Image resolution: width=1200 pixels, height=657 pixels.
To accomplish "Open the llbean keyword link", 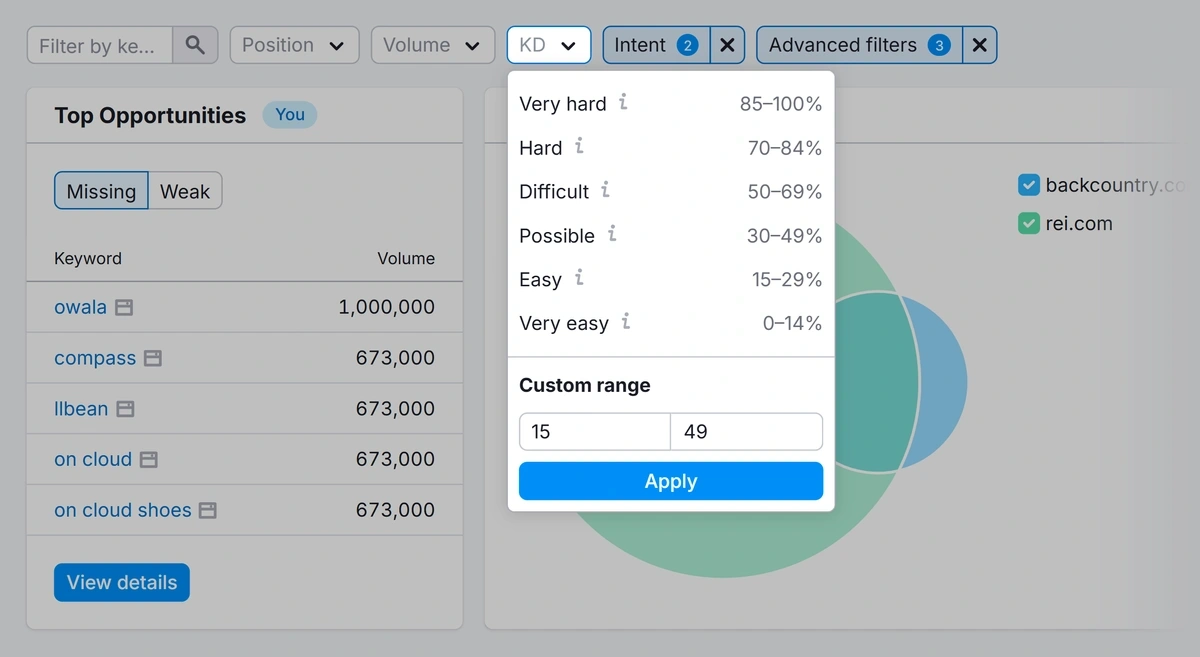I will tap(81, 409).
